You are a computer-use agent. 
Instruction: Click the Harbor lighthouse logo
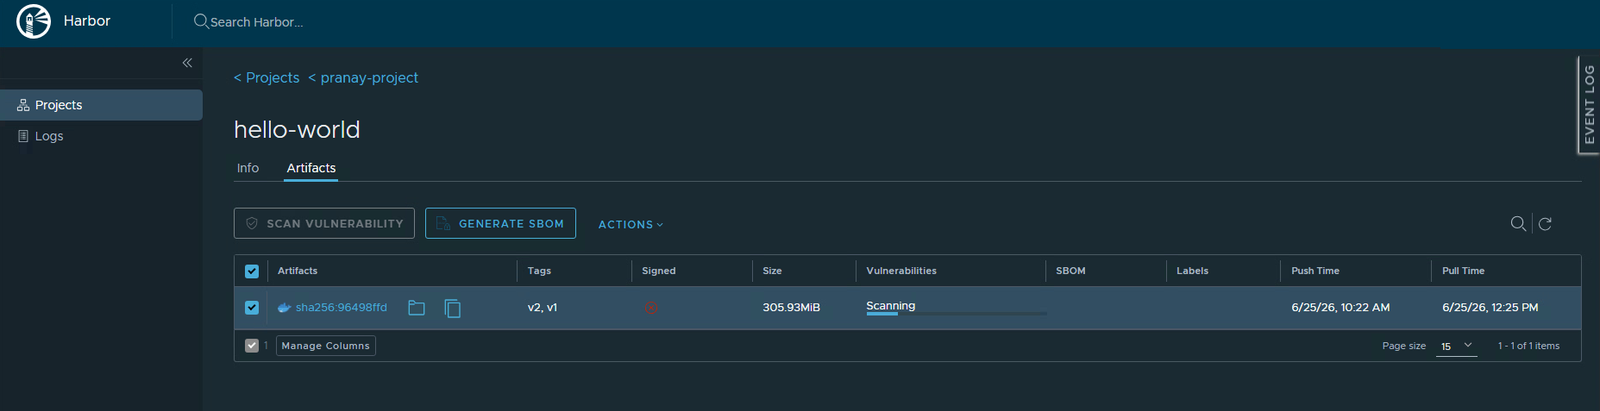[33, 21]
